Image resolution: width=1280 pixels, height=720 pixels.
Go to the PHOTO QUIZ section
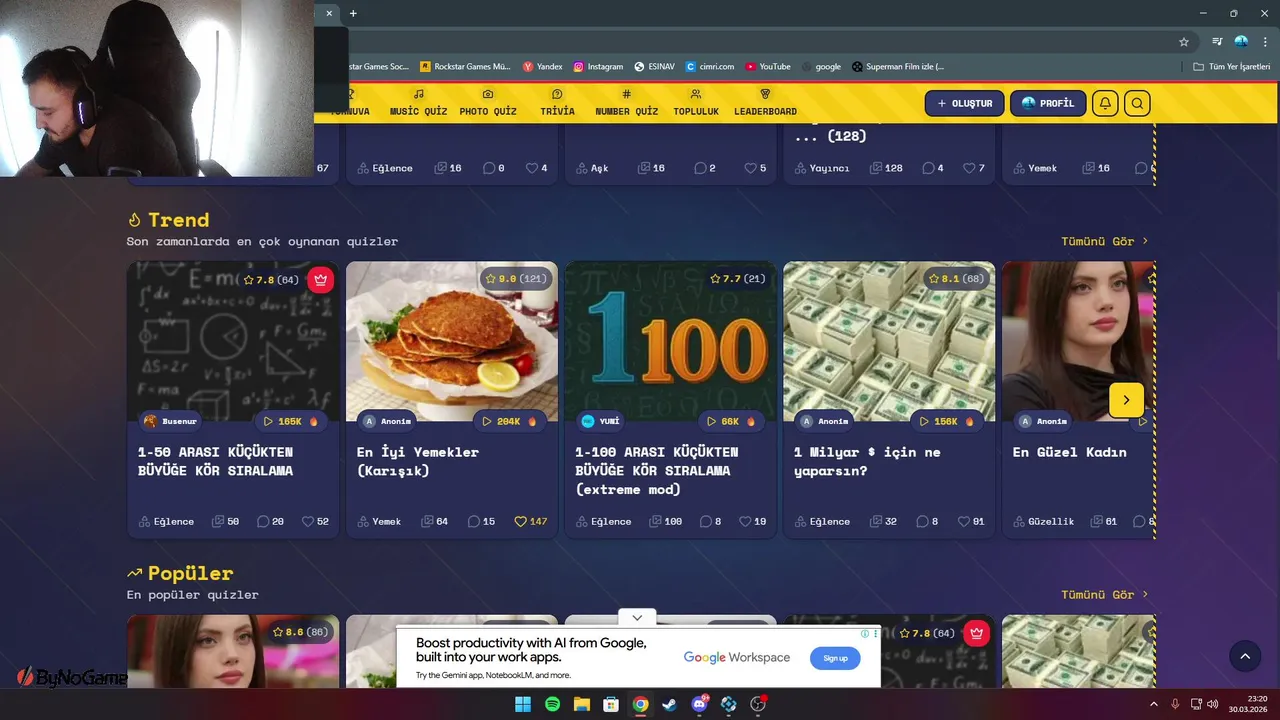(x=488, y=103)
